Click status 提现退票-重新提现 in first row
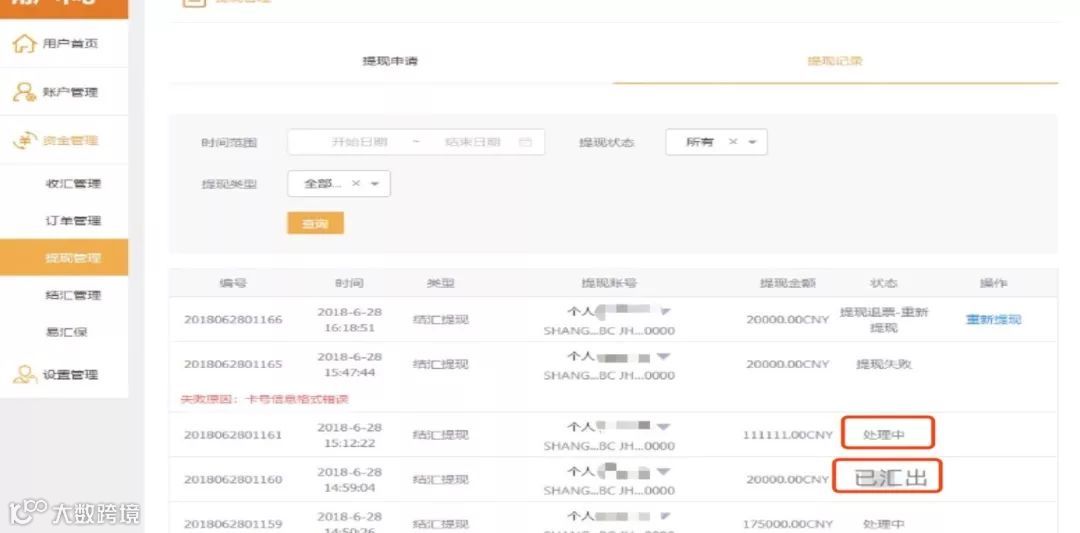This screenshot has width=1080, height=533. click(x=884, y=320)
